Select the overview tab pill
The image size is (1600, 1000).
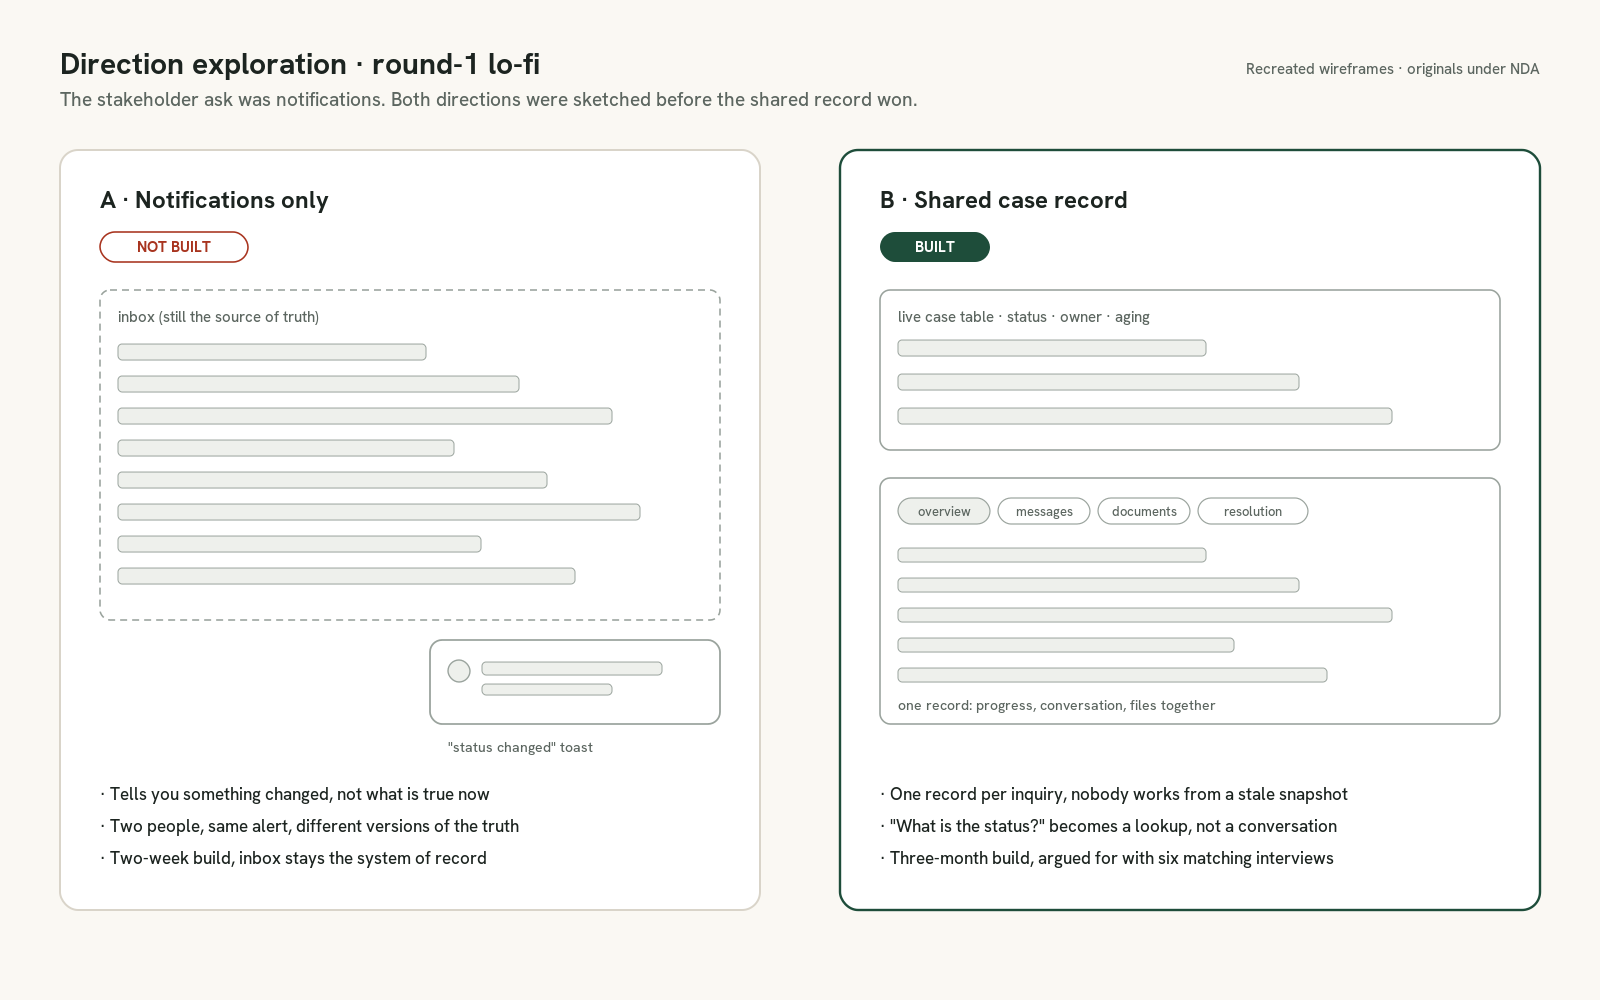coord(944,511)
